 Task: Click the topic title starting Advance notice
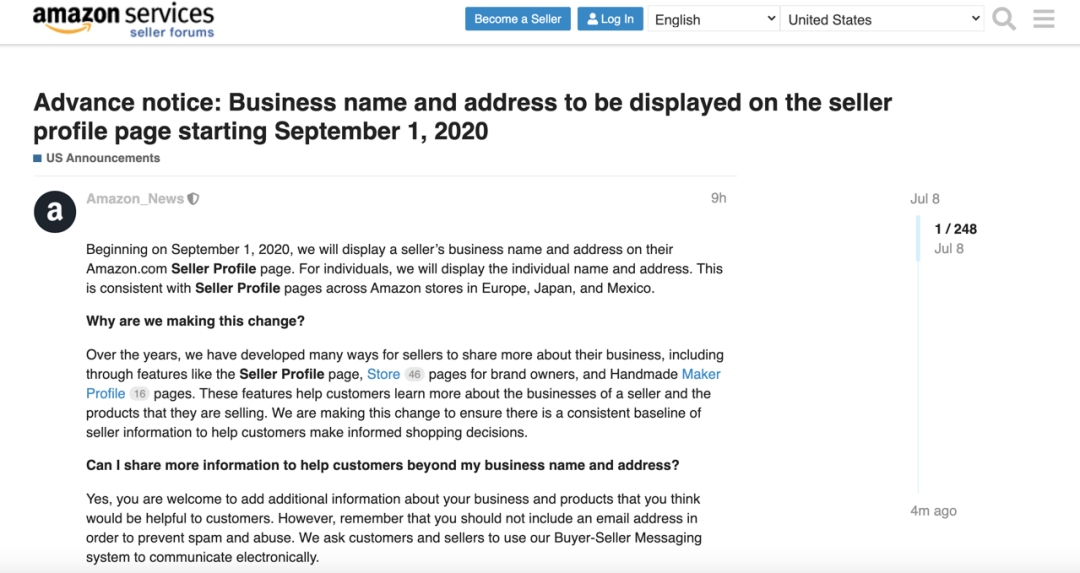pos(462,116)
